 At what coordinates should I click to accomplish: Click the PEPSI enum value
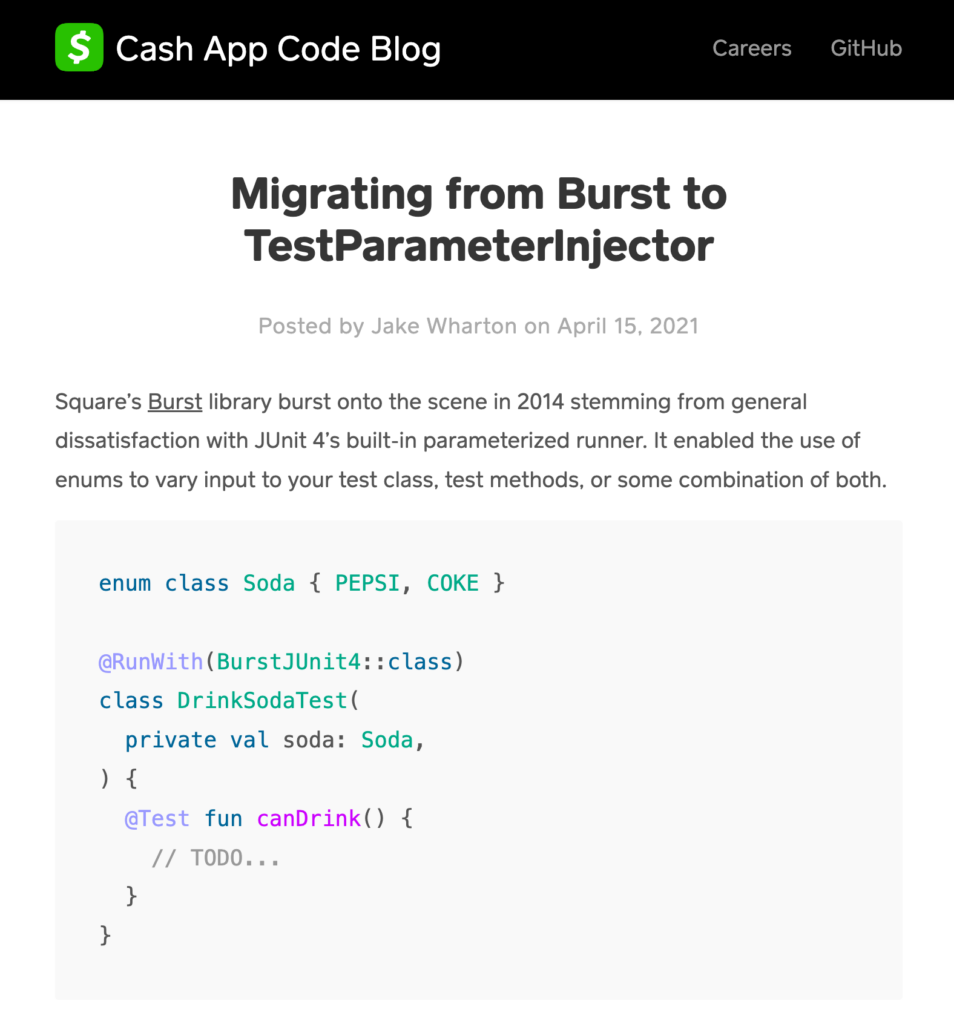367,583
